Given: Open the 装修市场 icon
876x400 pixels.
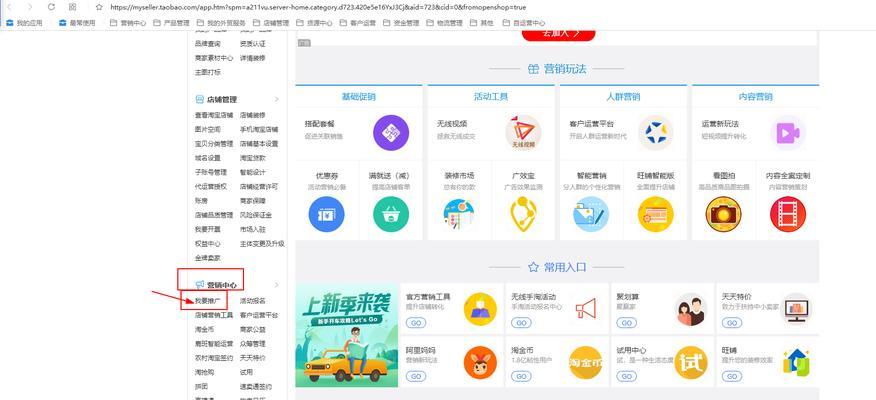Looking at the screenshot, I should click(x=459, y=214).
